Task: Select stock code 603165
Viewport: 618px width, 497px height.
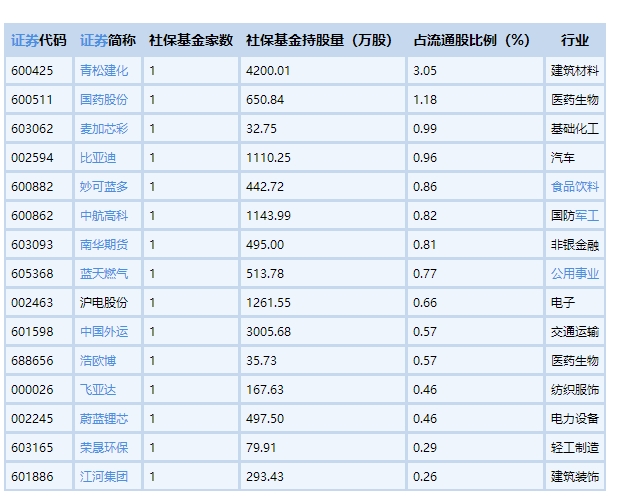Action: [x=32, y=448]
